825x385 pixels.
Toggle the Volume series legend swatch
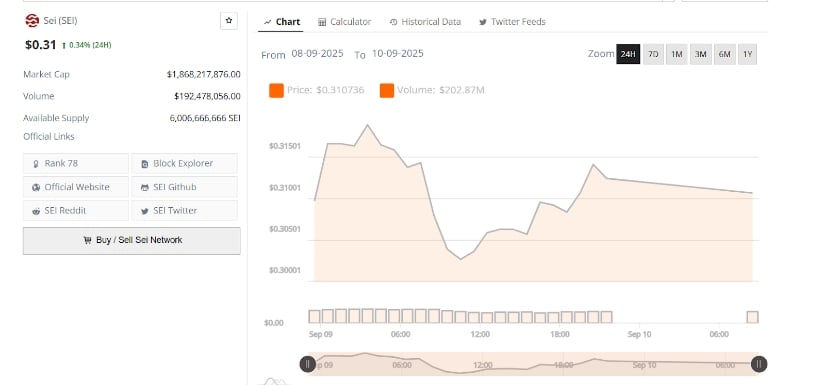point(387,90)
